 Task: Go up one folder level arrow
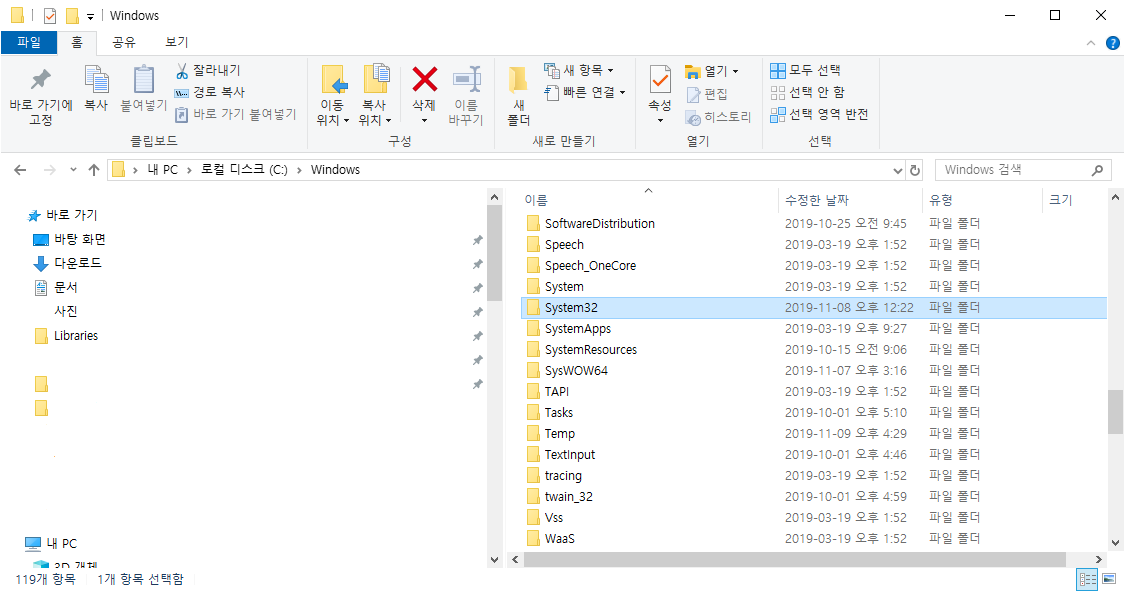click(x=93, y=170)
